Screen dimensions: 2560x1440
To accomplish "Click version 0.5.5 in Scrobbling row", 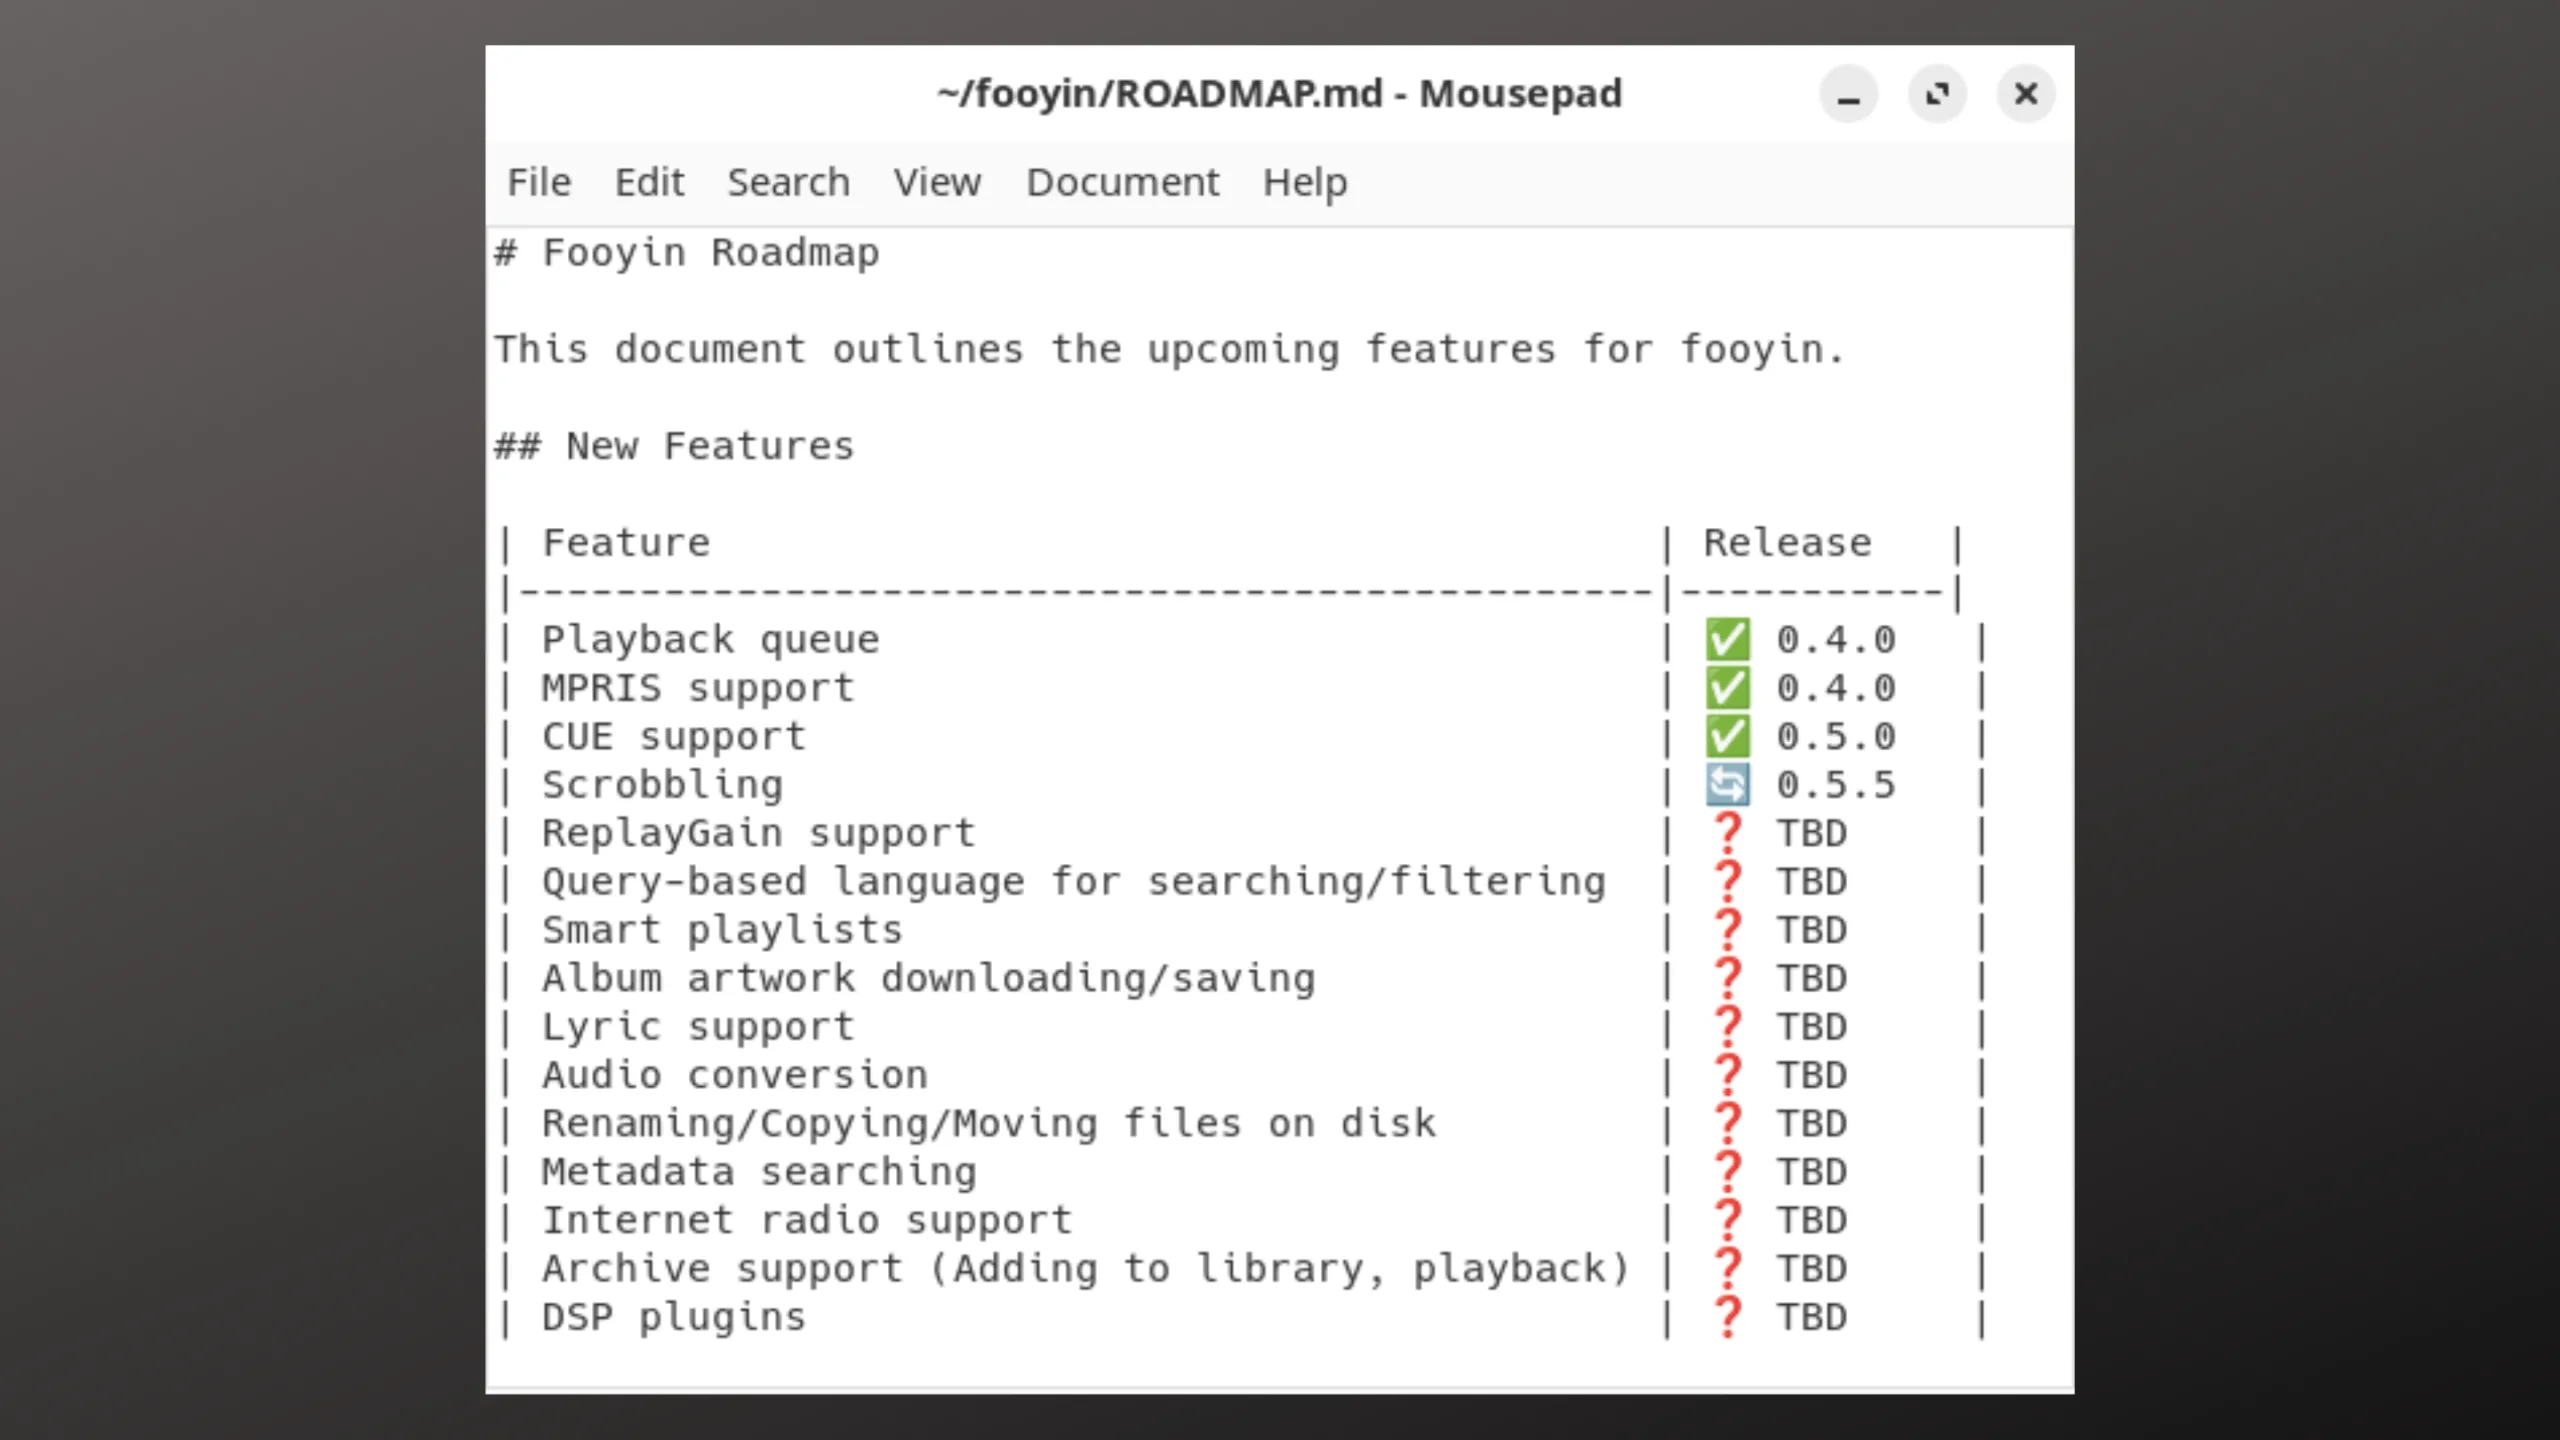I will [x=1836, y=785].
